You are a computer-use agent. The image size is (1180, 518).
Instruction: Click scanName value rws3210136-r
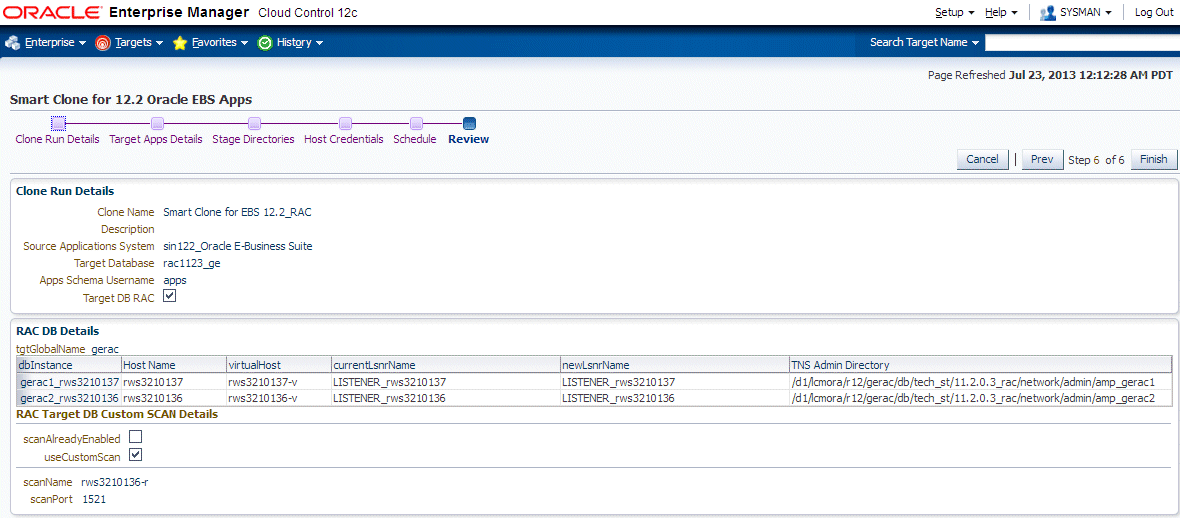[x=114, y=482]
